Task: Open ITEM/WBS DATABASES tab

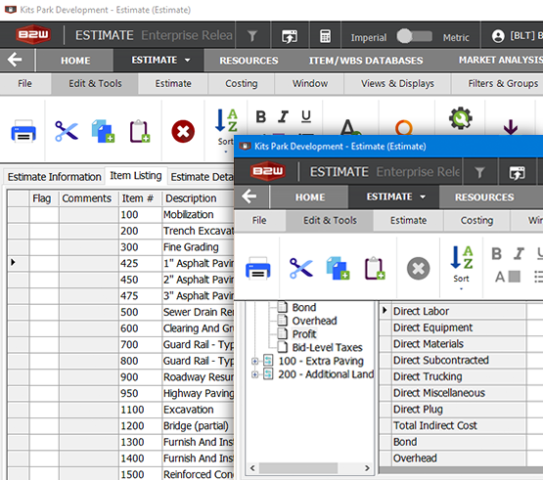Action: pos(366,60)
